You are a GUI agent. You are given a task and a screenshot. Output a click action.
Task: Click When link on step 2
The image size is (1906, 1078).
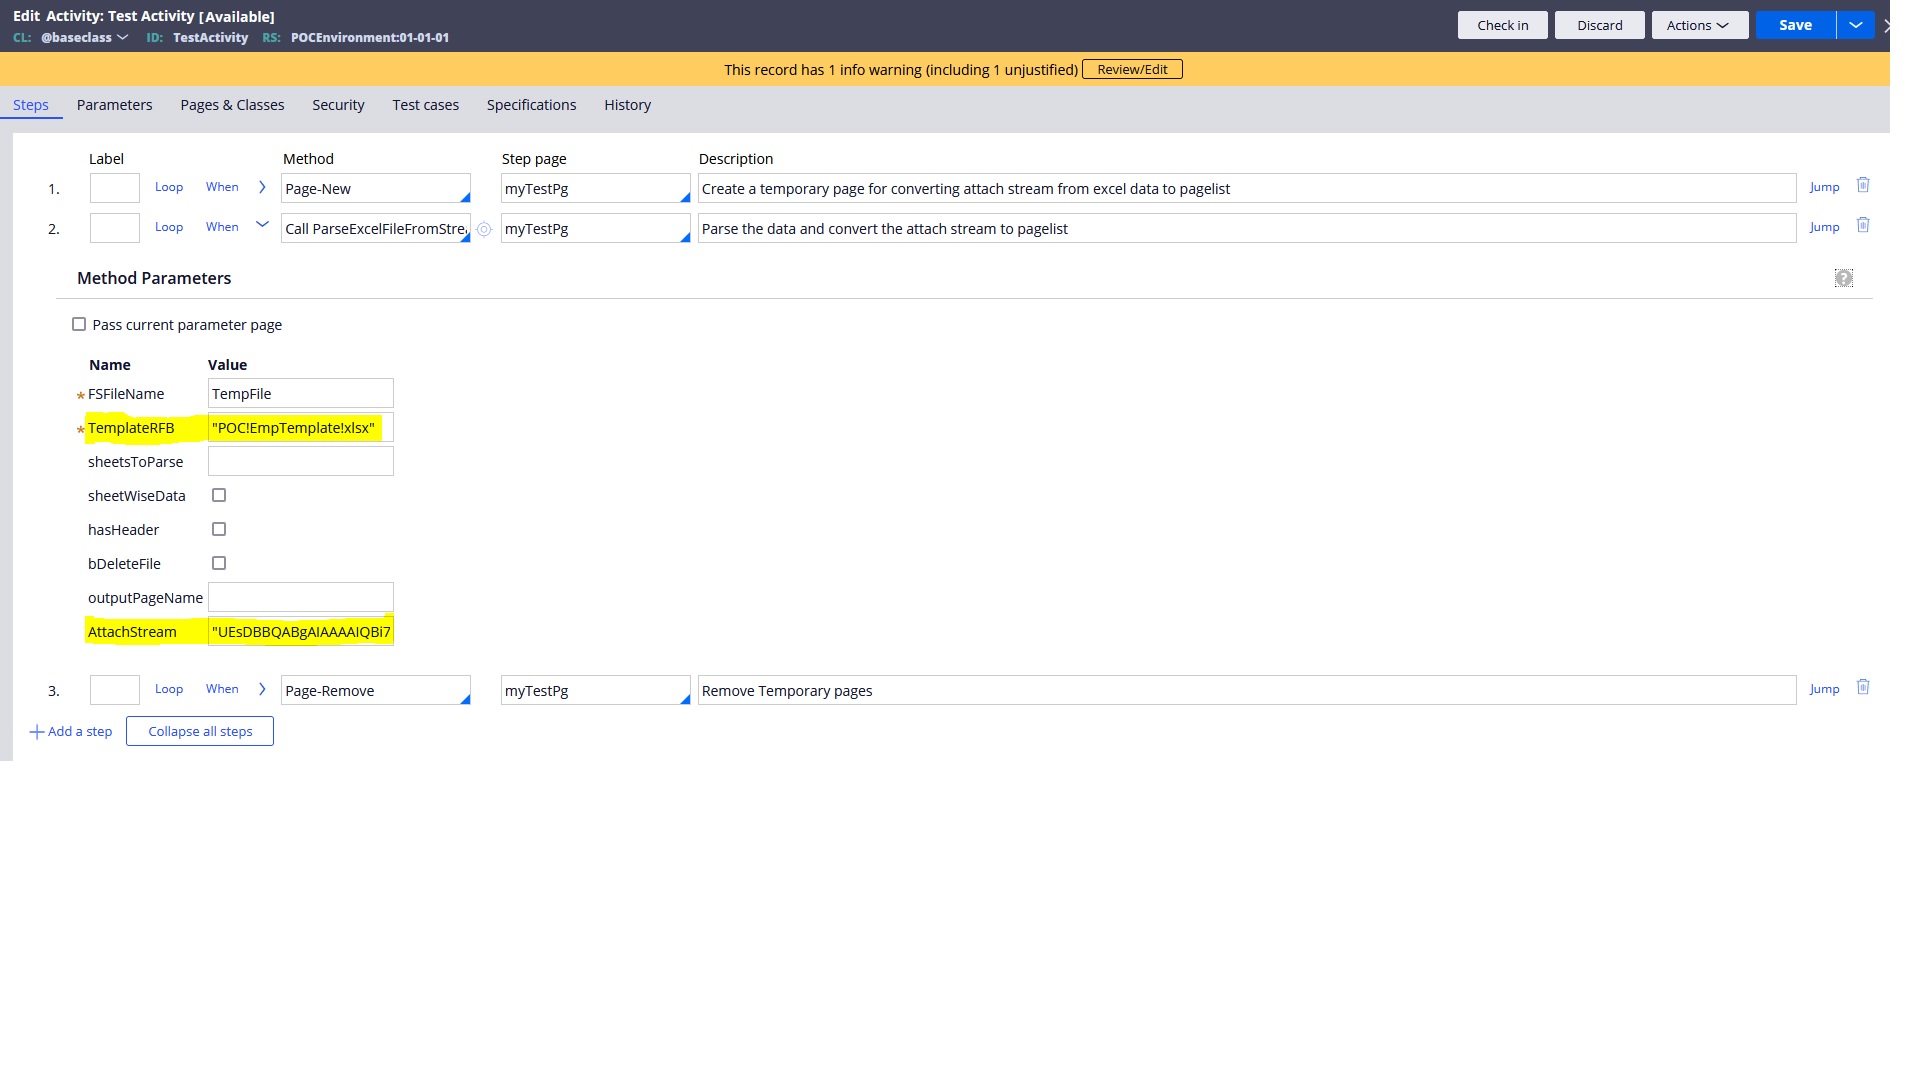[x=222, y=227]
